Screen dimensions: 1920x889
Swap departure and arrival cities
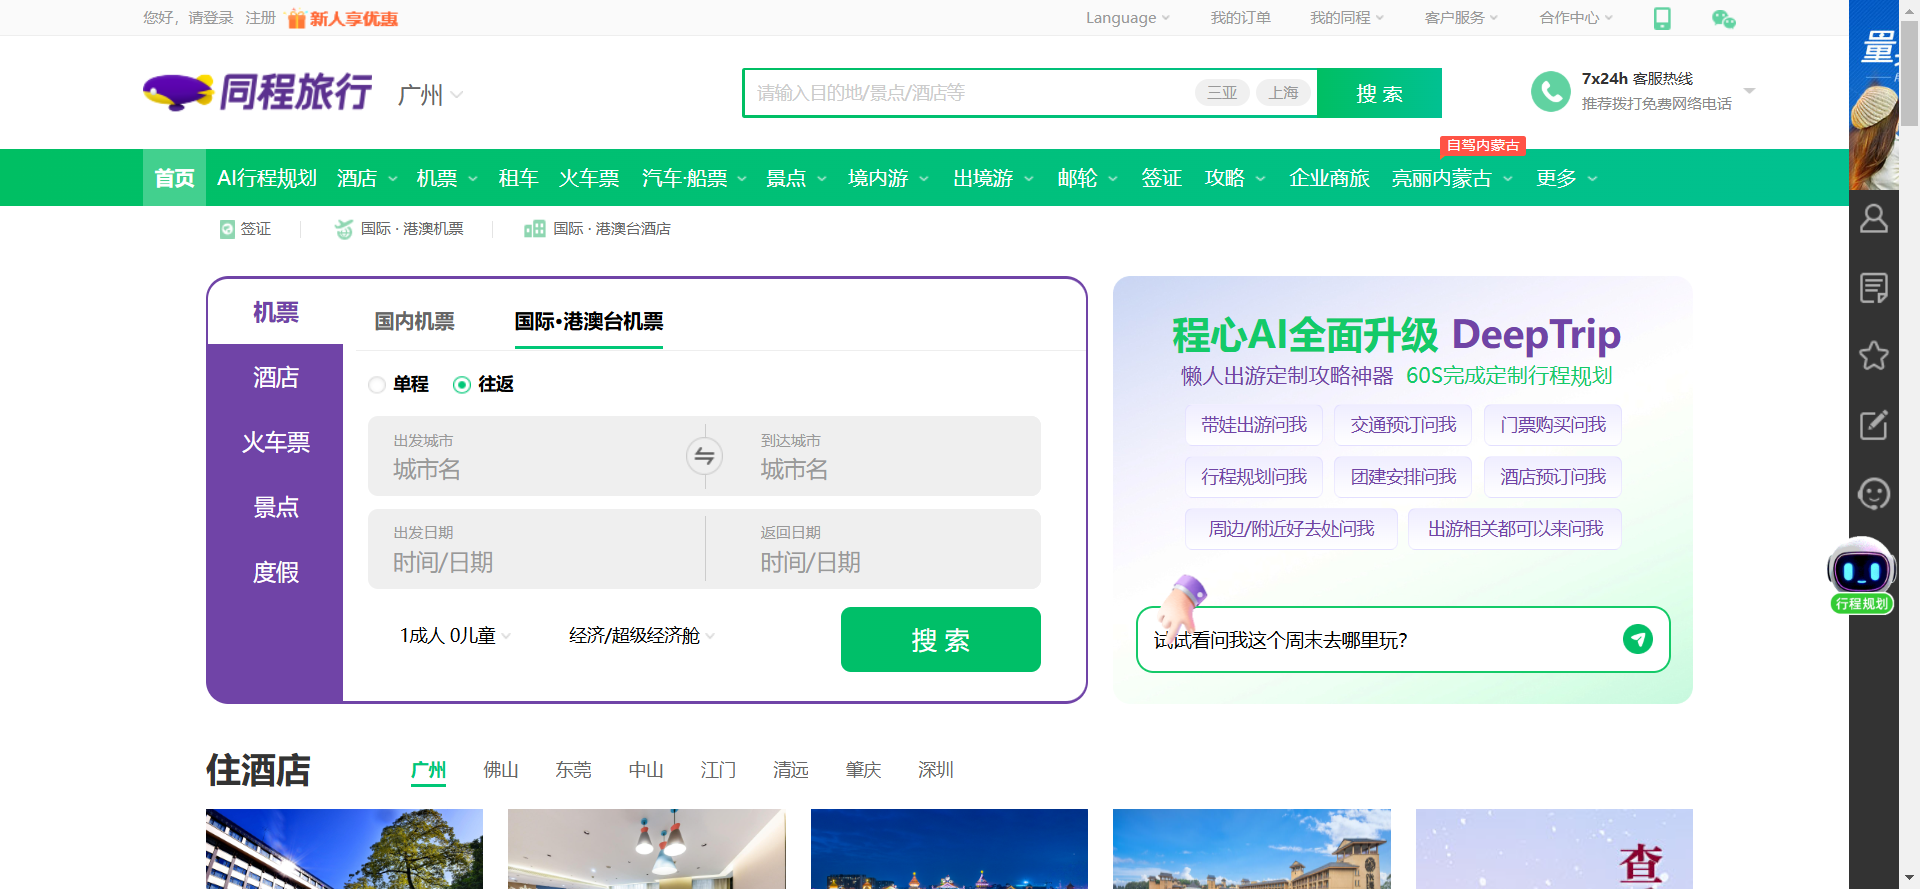click(x=704, y=456)
